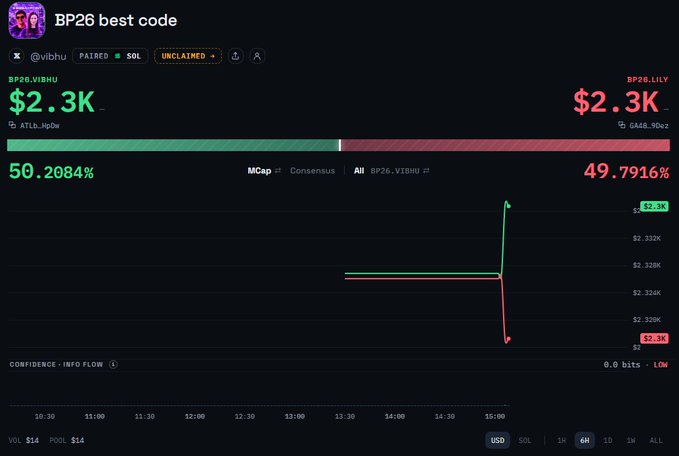Click the BP26 best code title
The width and height of the screenshot is (679, 456).
(x=116, y=20)
